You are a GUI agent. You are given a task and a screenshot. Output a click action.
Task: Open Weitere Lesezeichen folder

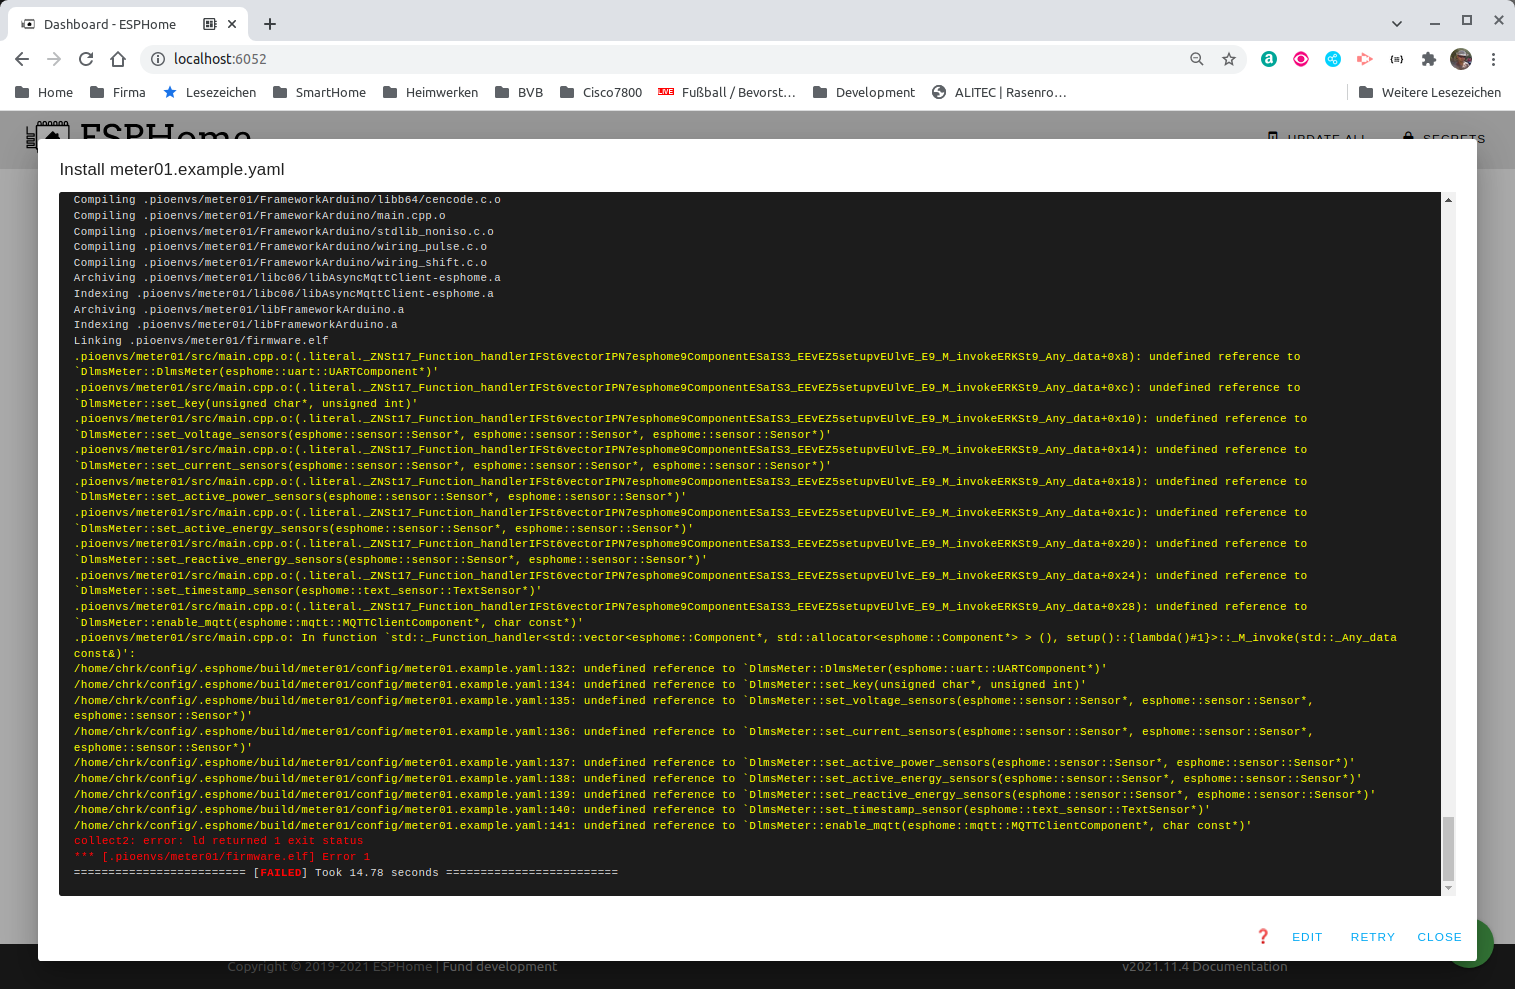pyautogui.click(x=1430, y=92)
